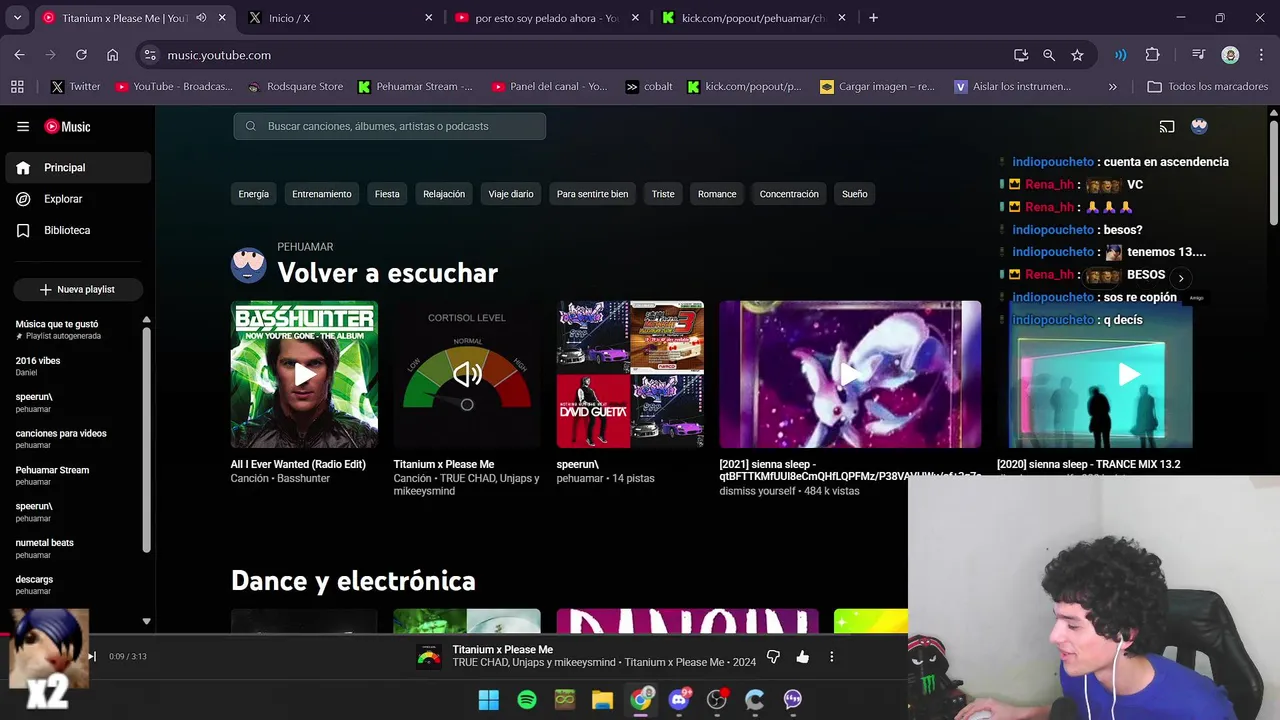Expand the chat overlay chevron next to BESOS
Viewport: 1280px width, 720px height.
[1181, 278]
